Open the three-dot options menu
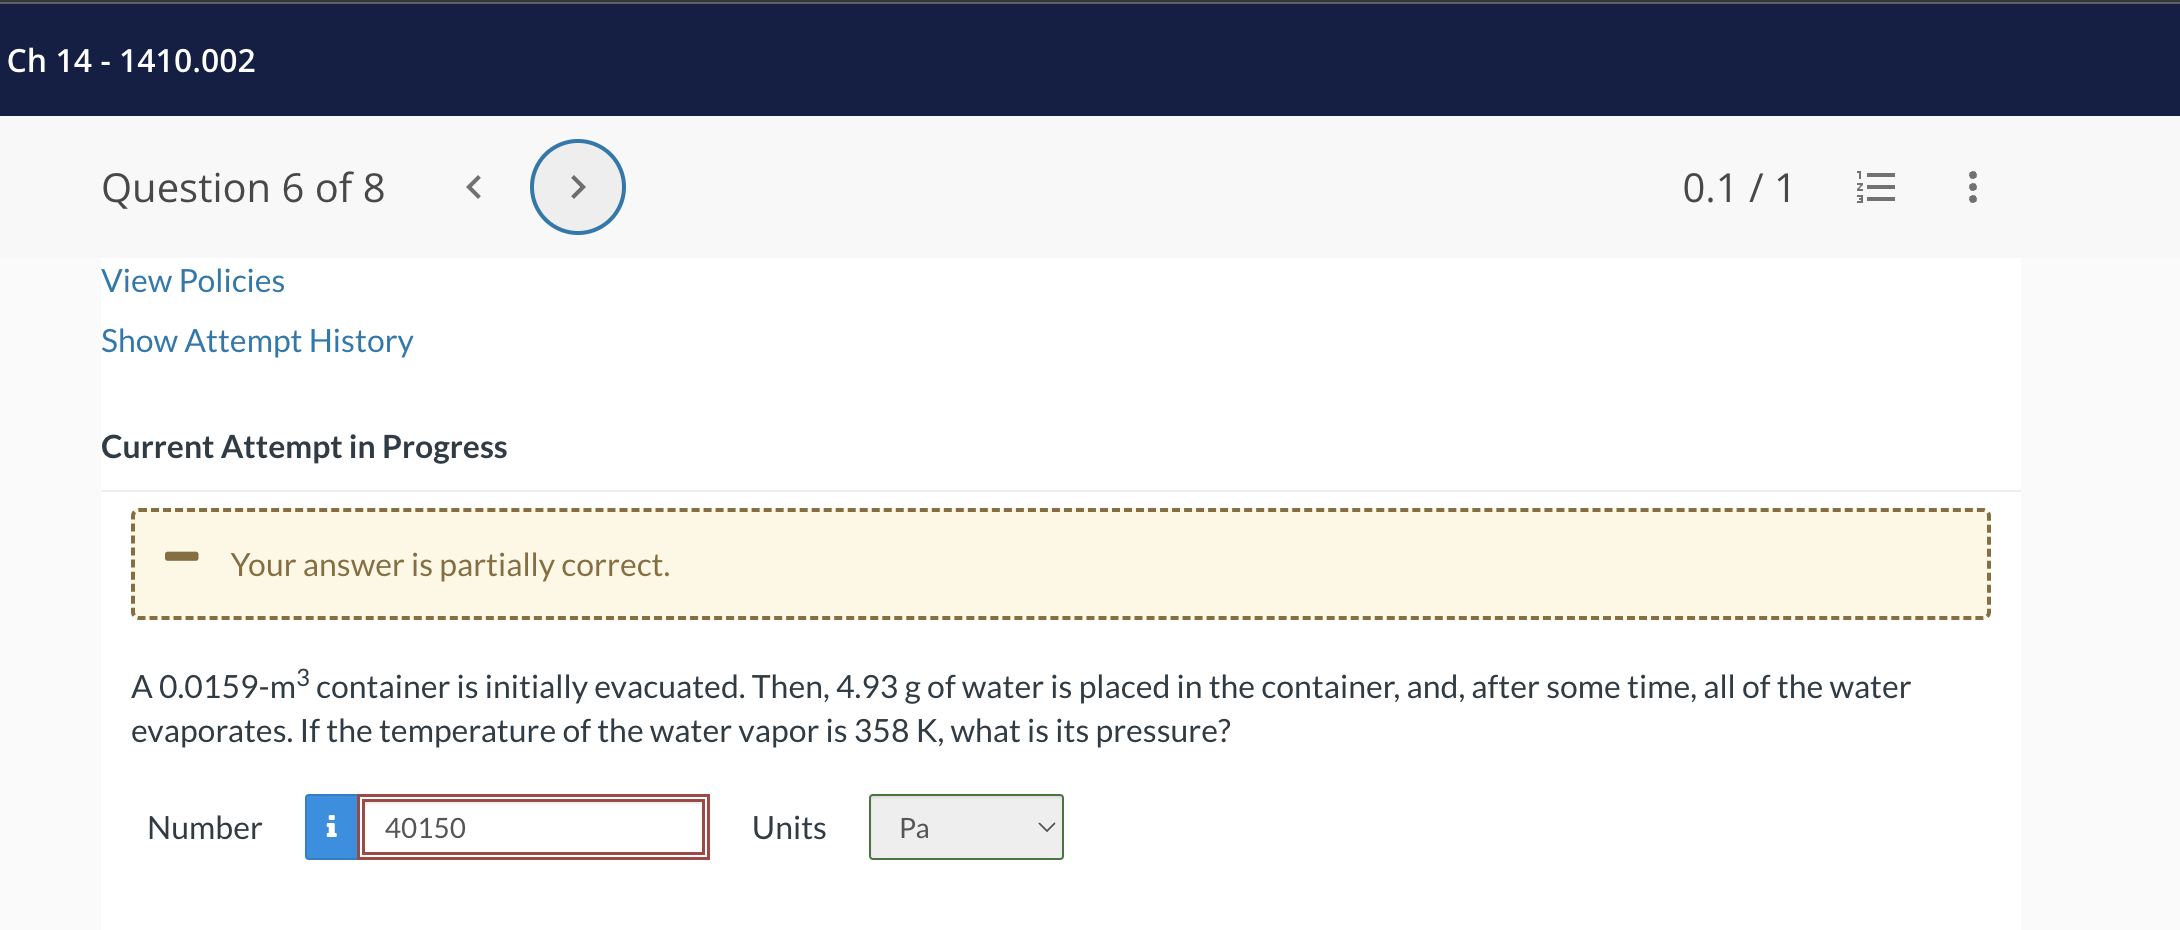The image size is (2180, 930). click(x=1973, y=187)
